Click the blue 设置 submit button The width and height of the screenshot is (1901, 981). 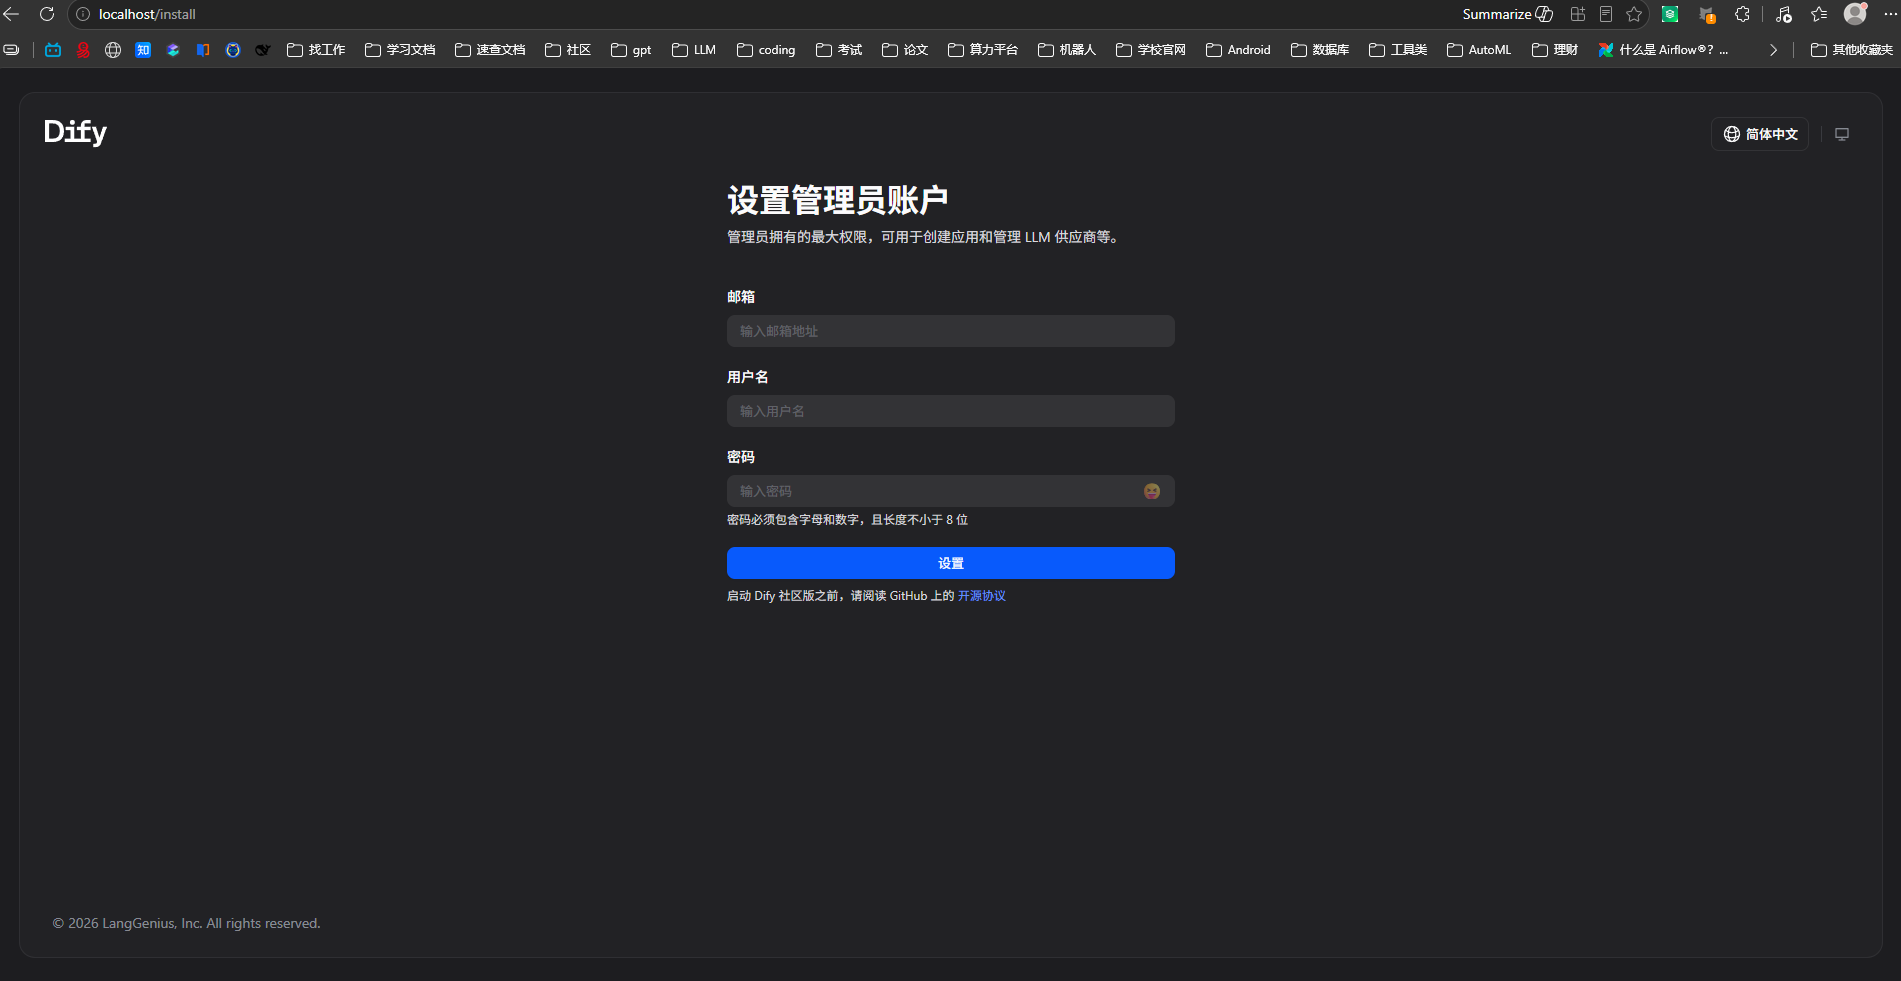950,563
